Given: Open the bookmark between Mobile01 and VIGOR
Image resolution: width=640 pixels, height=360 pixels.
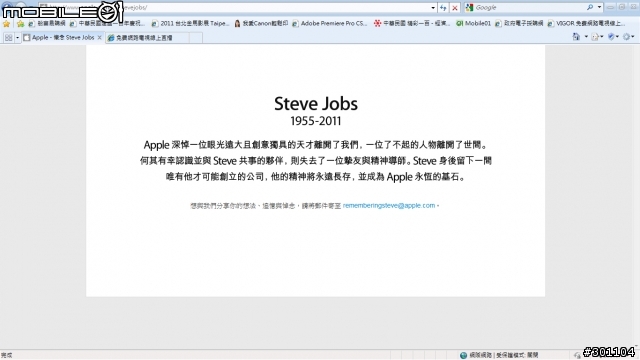Looking at the screenshot, I should click(519, 24).
